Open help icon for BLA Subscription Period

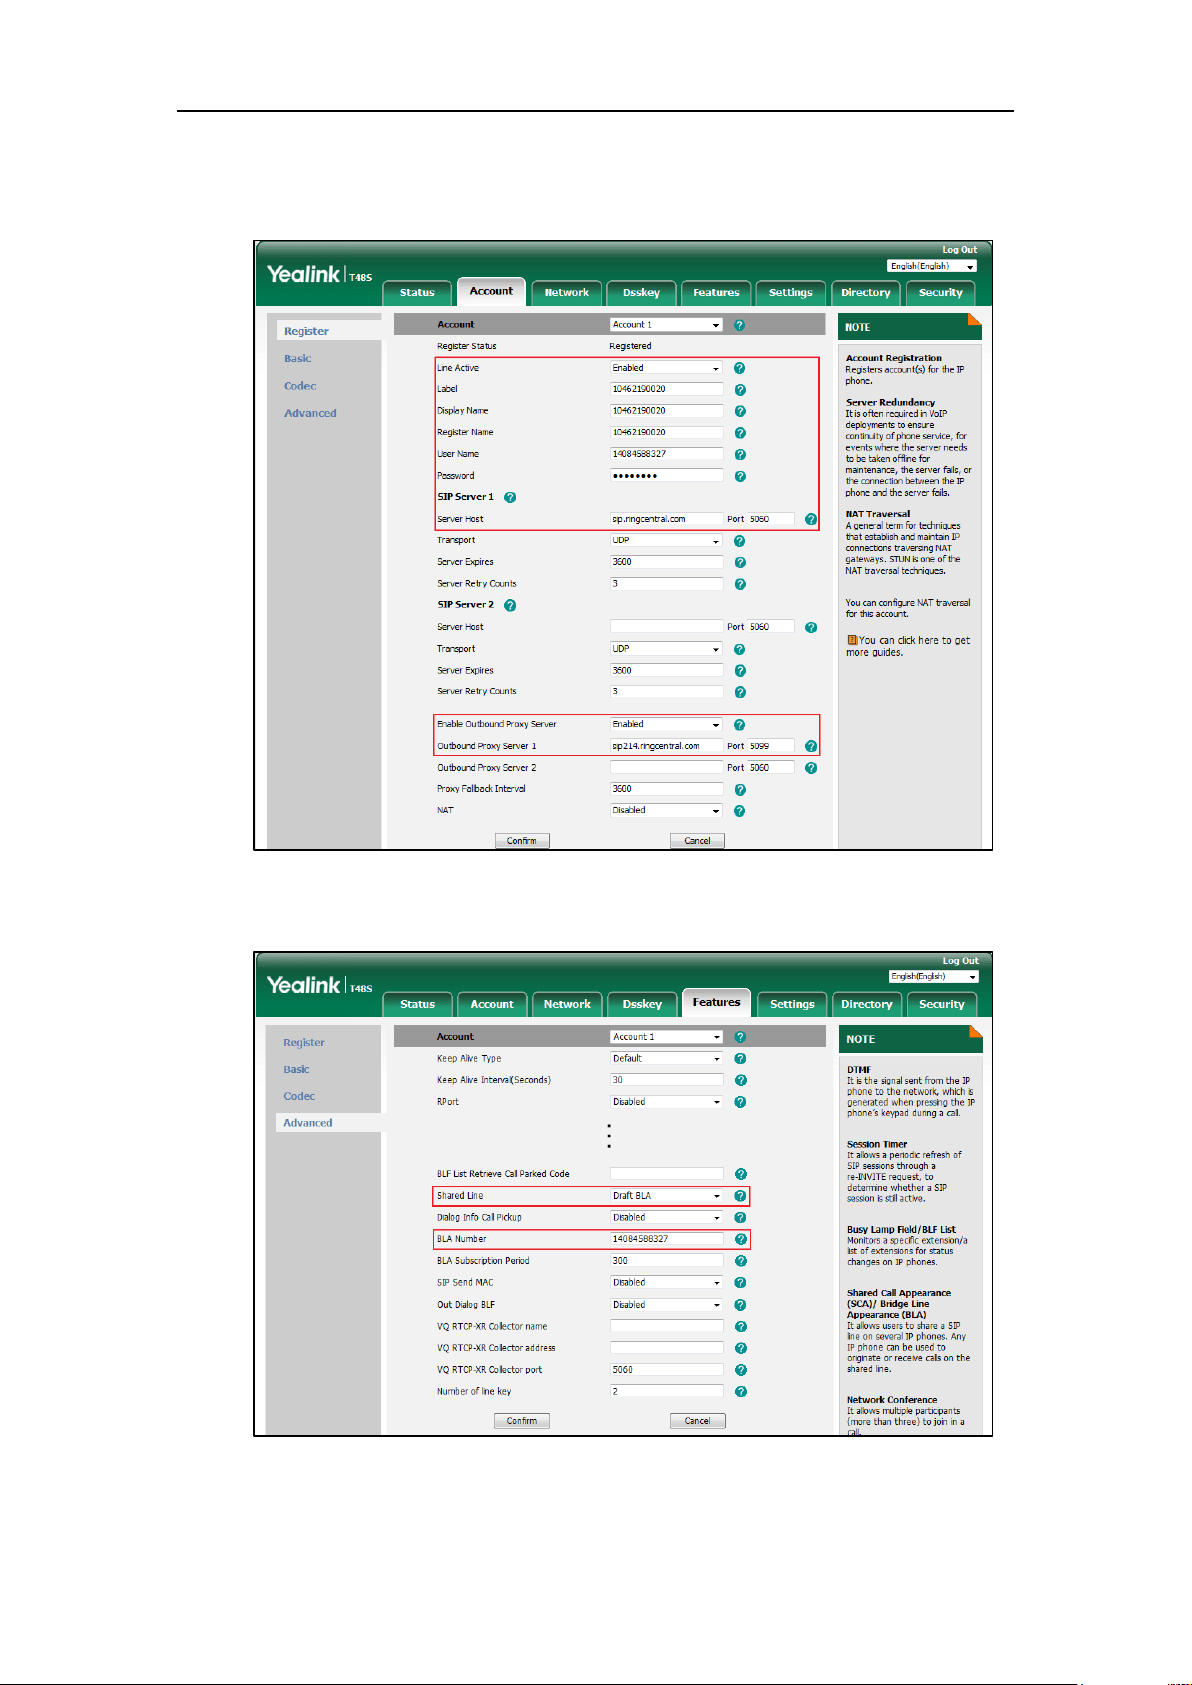coord(741,1261)
